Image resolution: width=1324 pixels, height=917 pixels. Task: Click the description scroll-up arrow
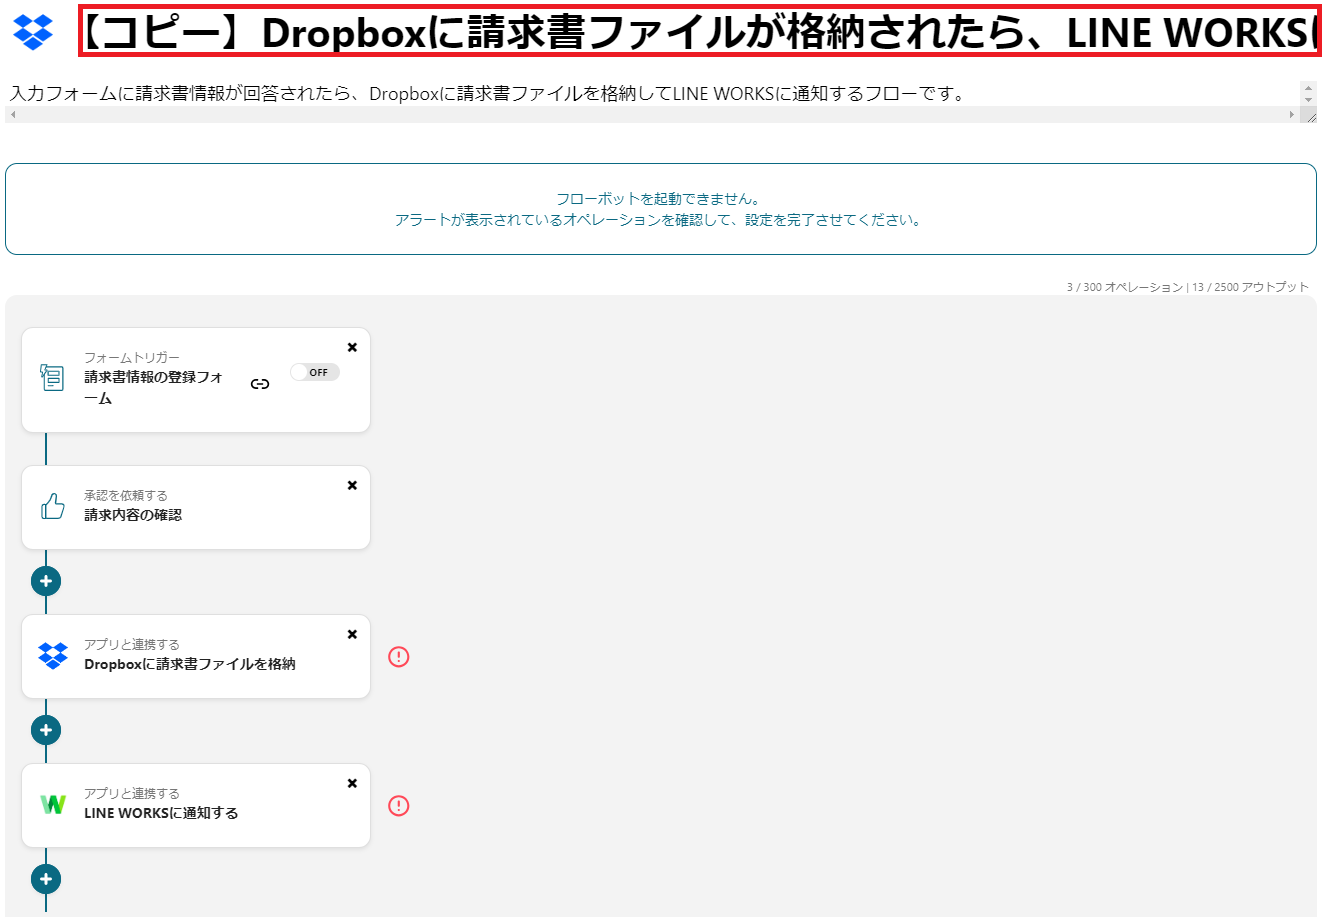(1308, 88)
